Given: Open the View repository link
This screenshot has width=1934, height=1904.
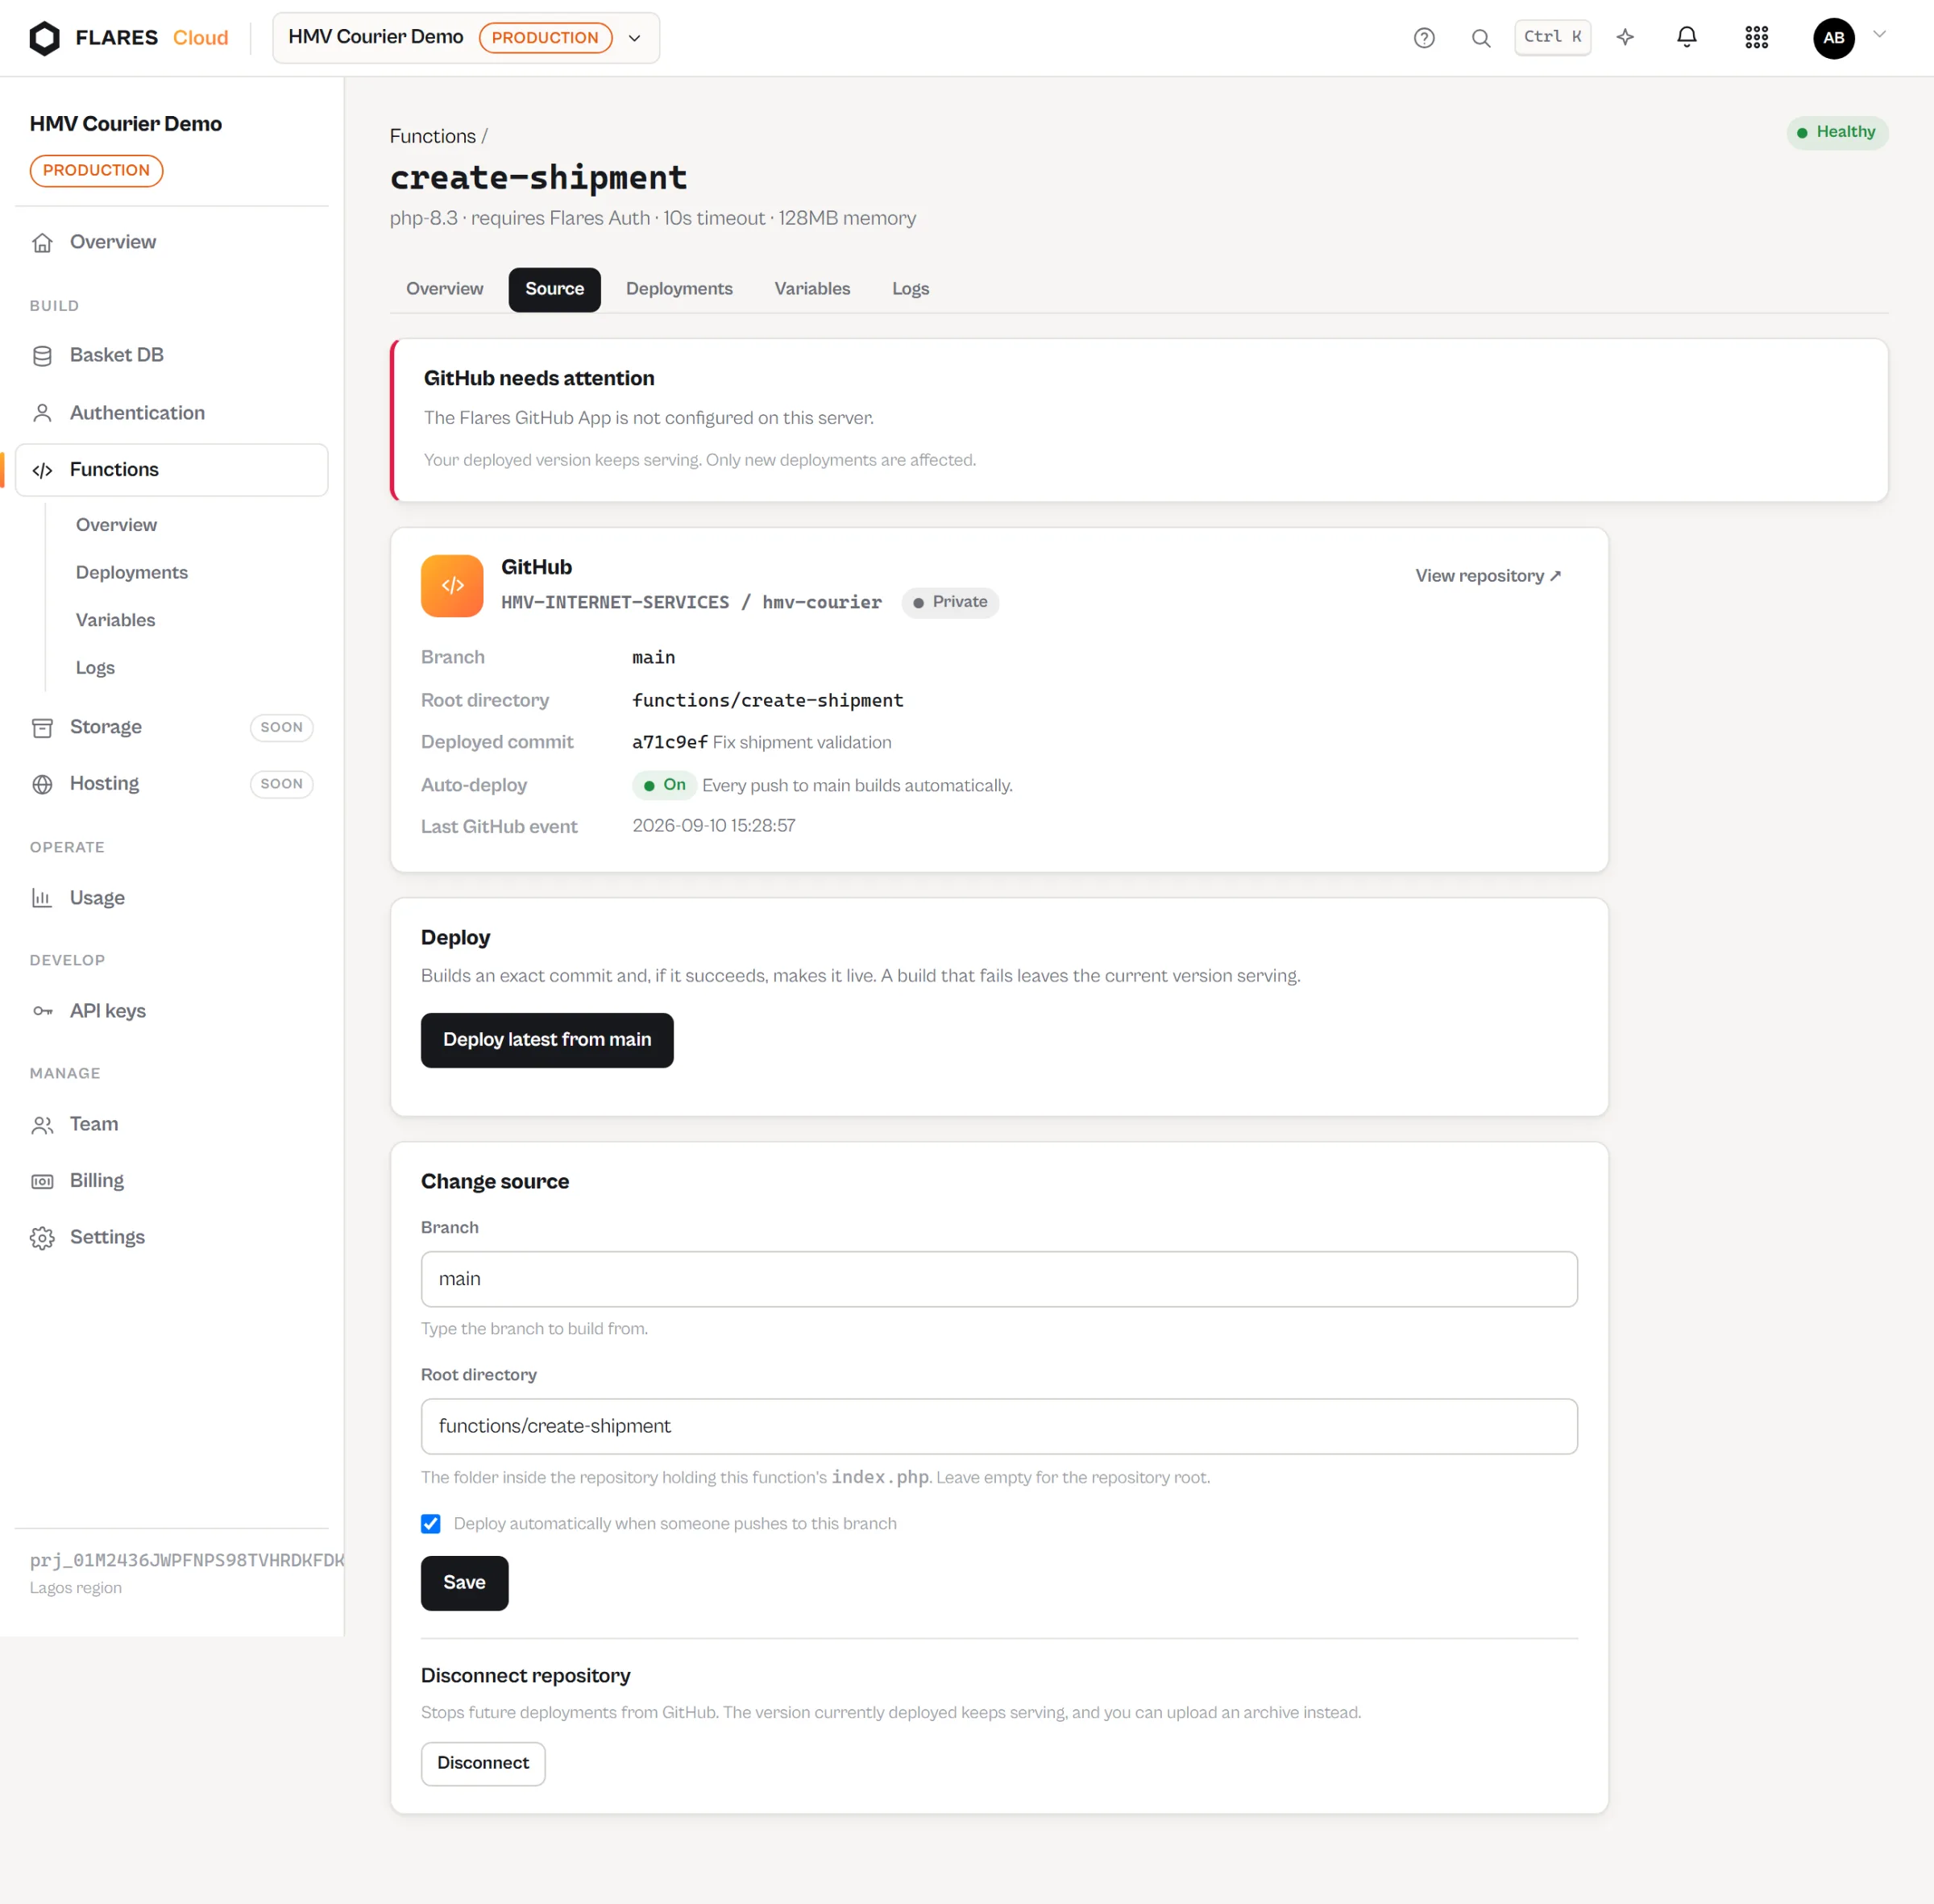Looking at the screenshot, I should 1487,576.
